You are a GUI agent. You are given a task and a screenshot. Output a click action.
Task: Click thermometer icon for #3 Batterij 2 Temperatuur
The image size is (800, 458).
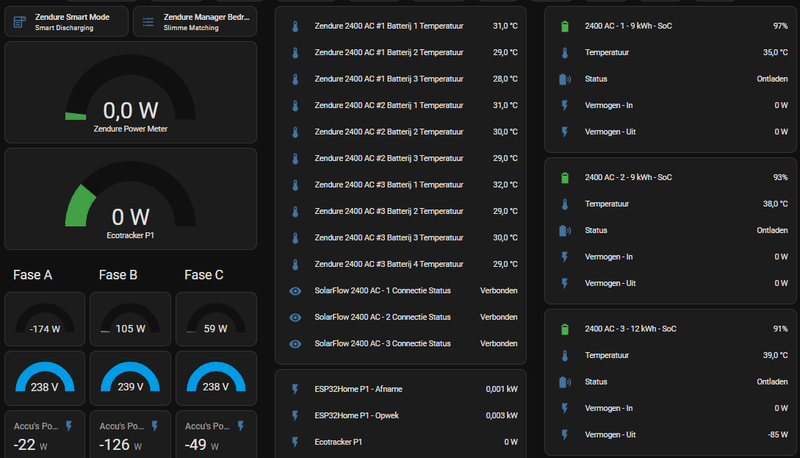[295, 212]
